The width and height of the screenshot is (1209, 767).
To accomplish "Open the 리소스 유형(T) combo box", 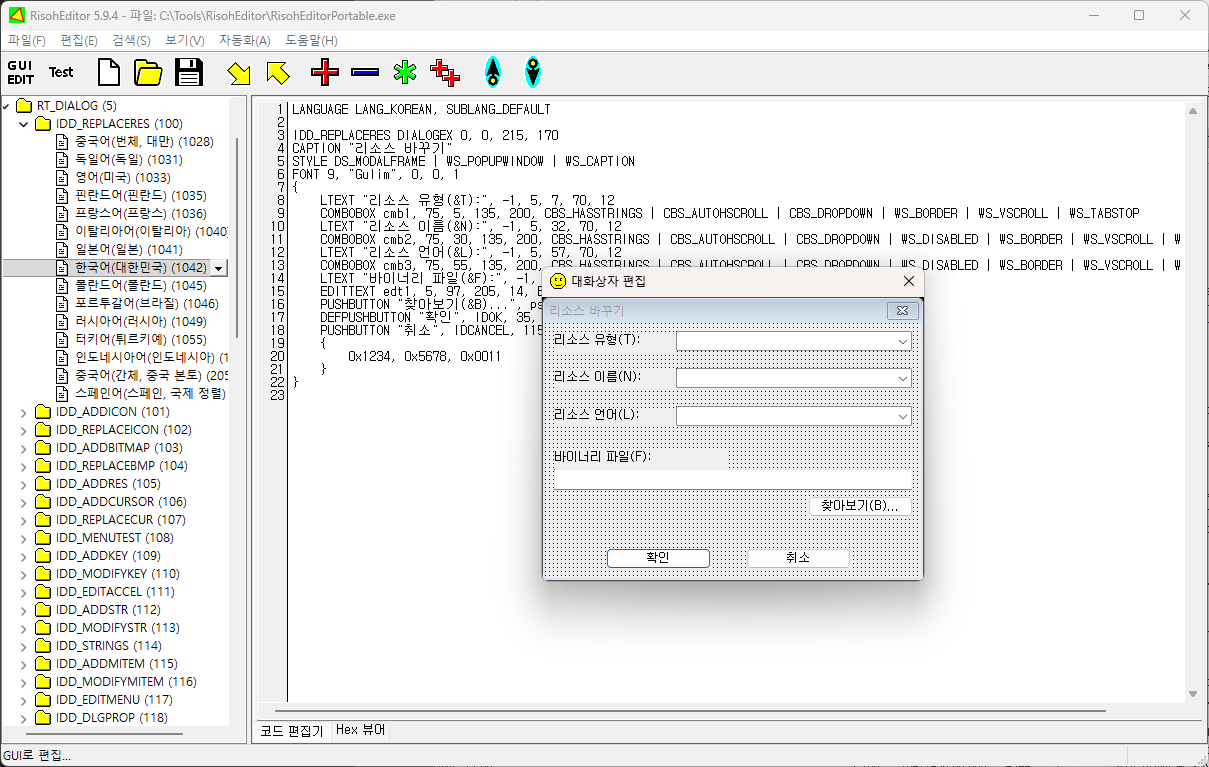I will point(794,341).
